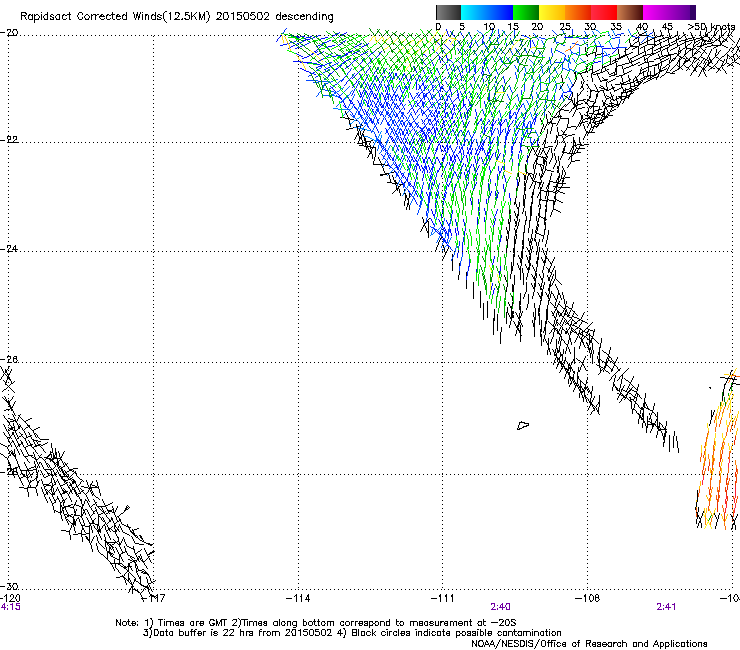
Task: Click the cyan-to-blue 5–15 knots legend segment
Action: coord(487,12)
